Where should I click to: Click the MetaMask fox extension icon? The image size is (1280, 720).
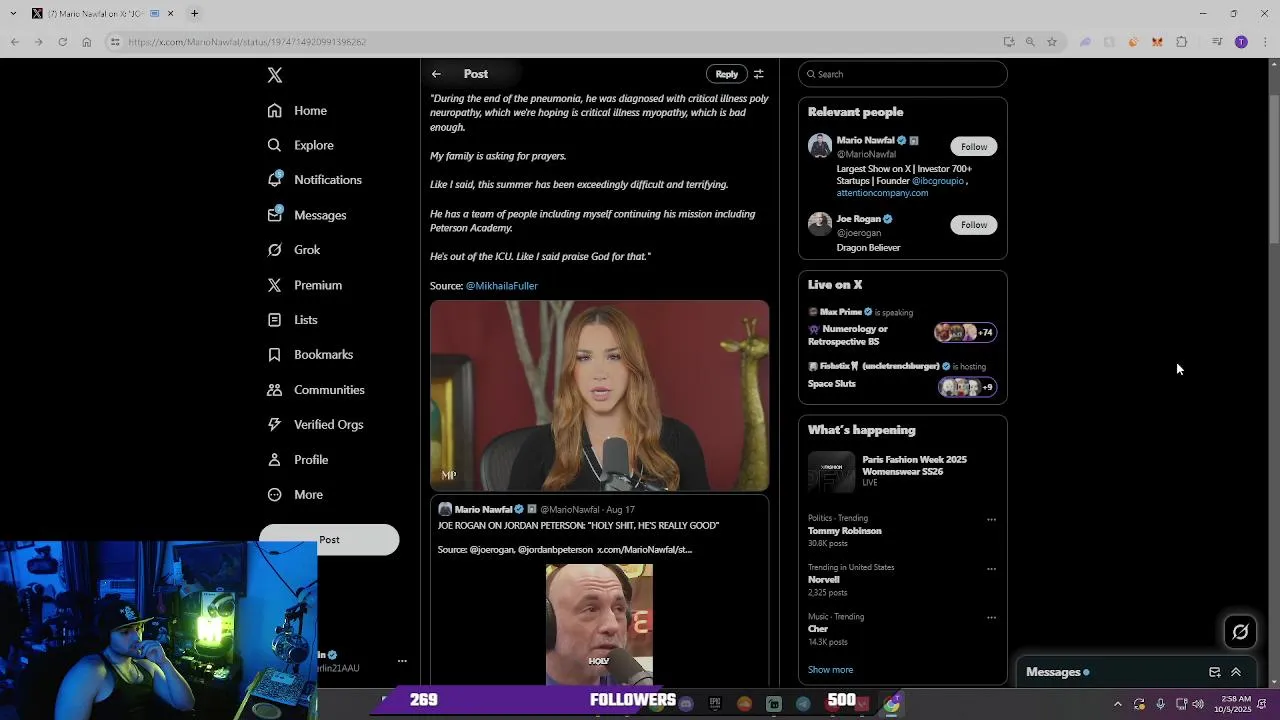[1157, 42]
